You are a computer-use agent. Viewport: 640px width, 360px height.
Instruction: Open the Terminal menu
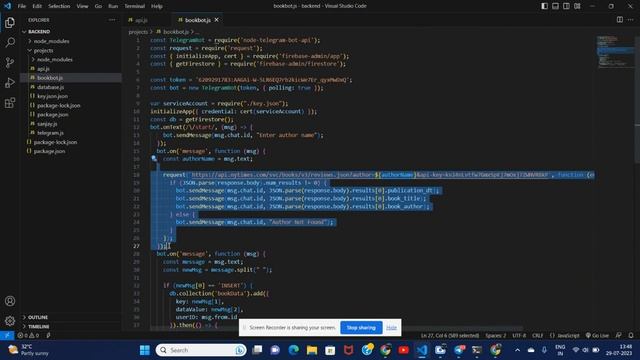pyautogui.click(x=135, y=6)
